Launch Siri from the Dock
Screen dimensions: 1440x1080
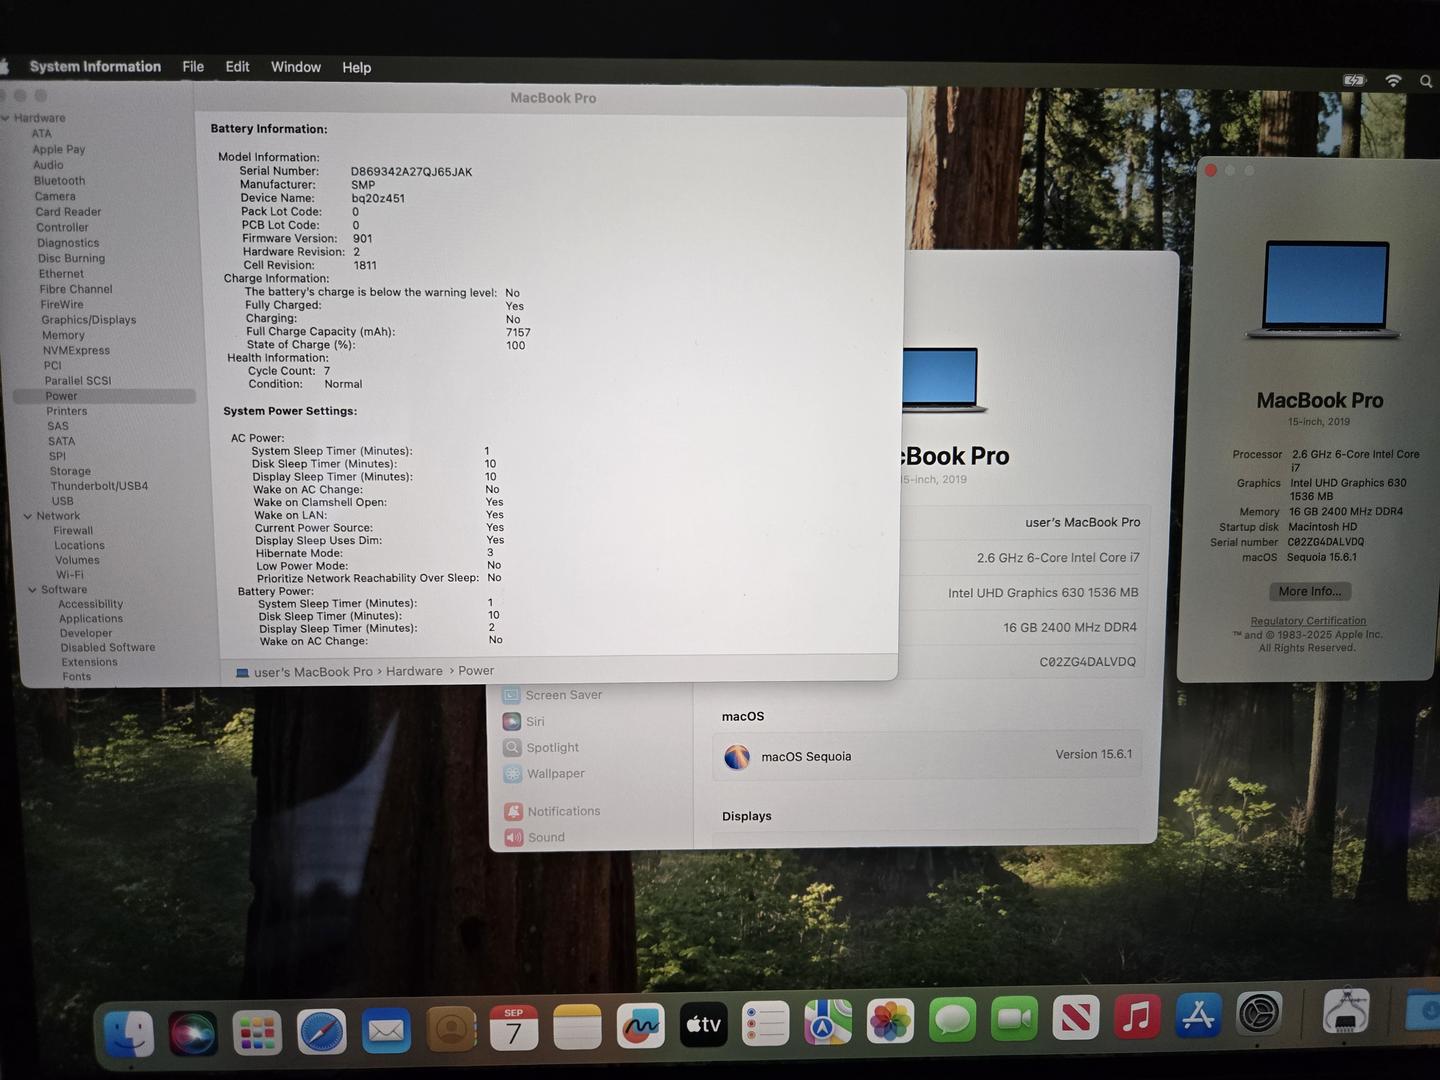(193, 1032)
